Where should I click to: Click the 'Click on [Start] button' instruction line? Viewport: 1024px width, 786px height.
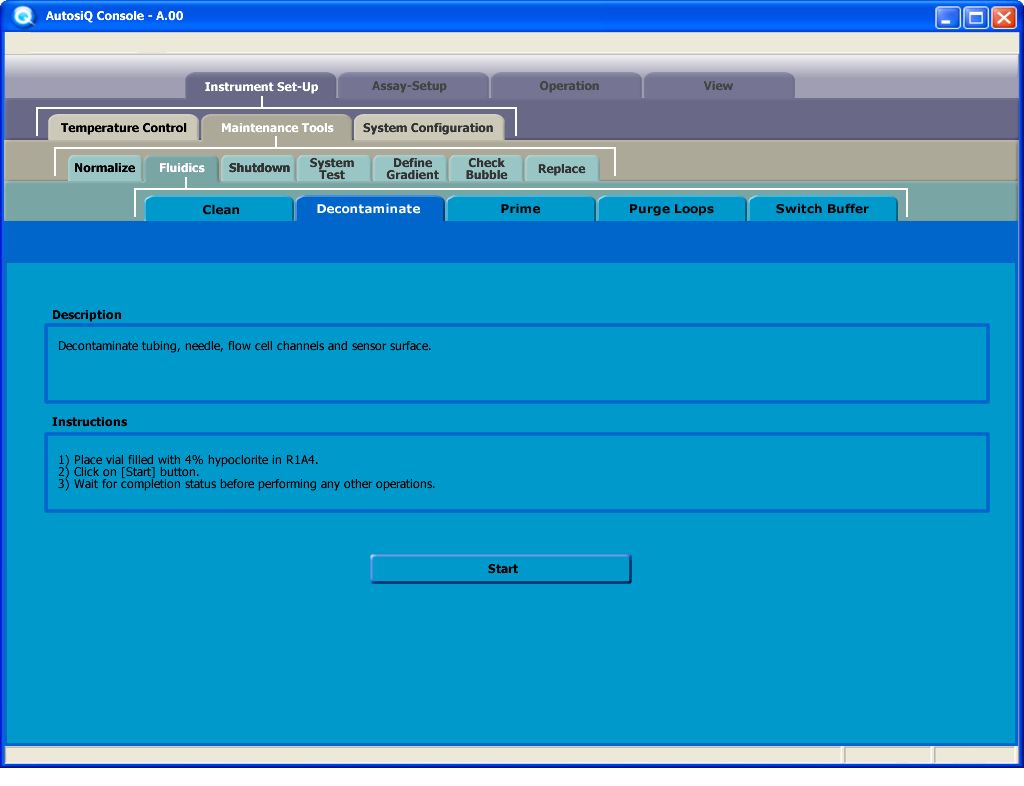coord(129,472)
